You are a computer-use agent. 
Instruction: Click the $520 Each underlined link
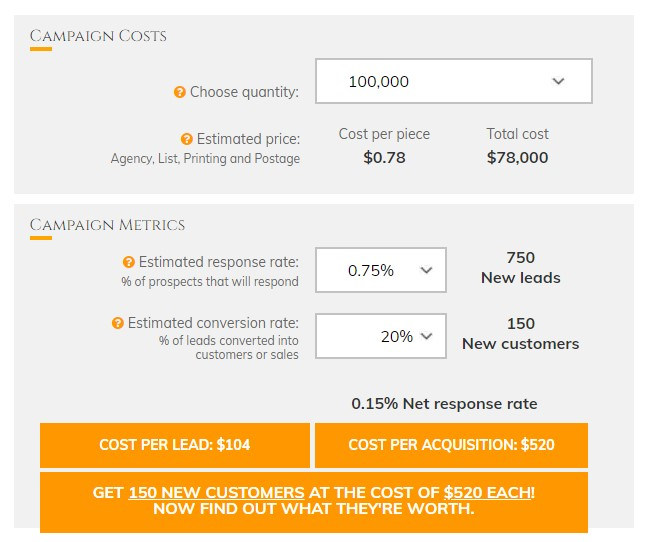[x=487, y=493]
